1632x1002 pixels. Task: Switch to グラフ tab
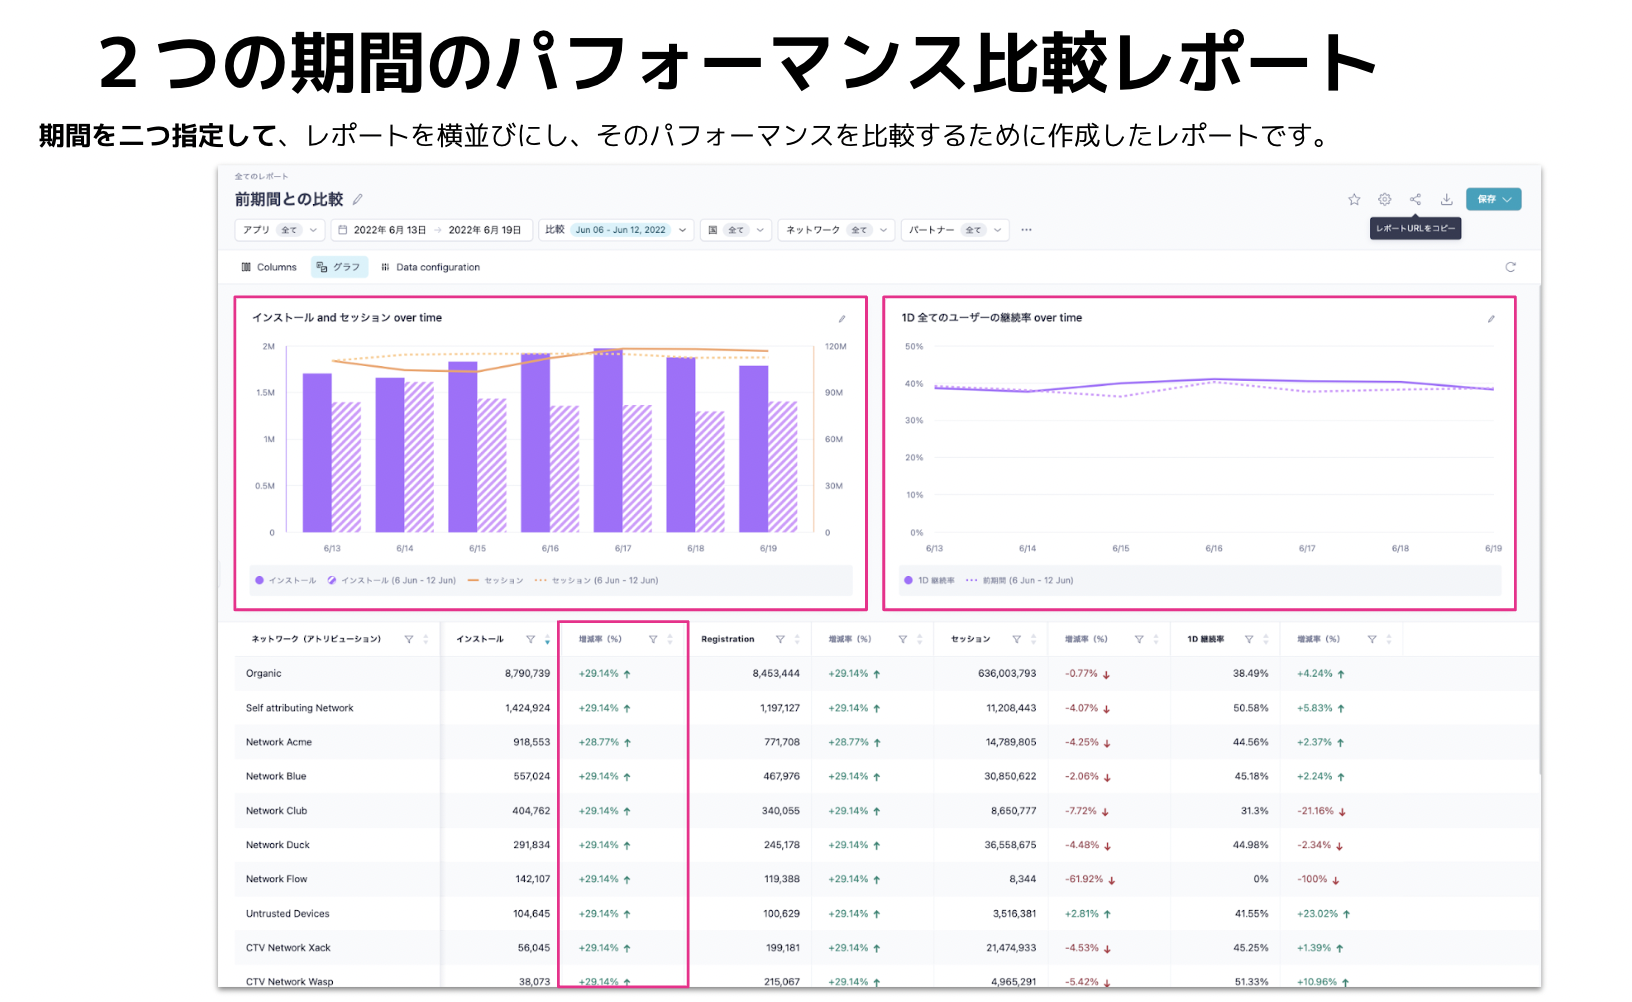339,267
